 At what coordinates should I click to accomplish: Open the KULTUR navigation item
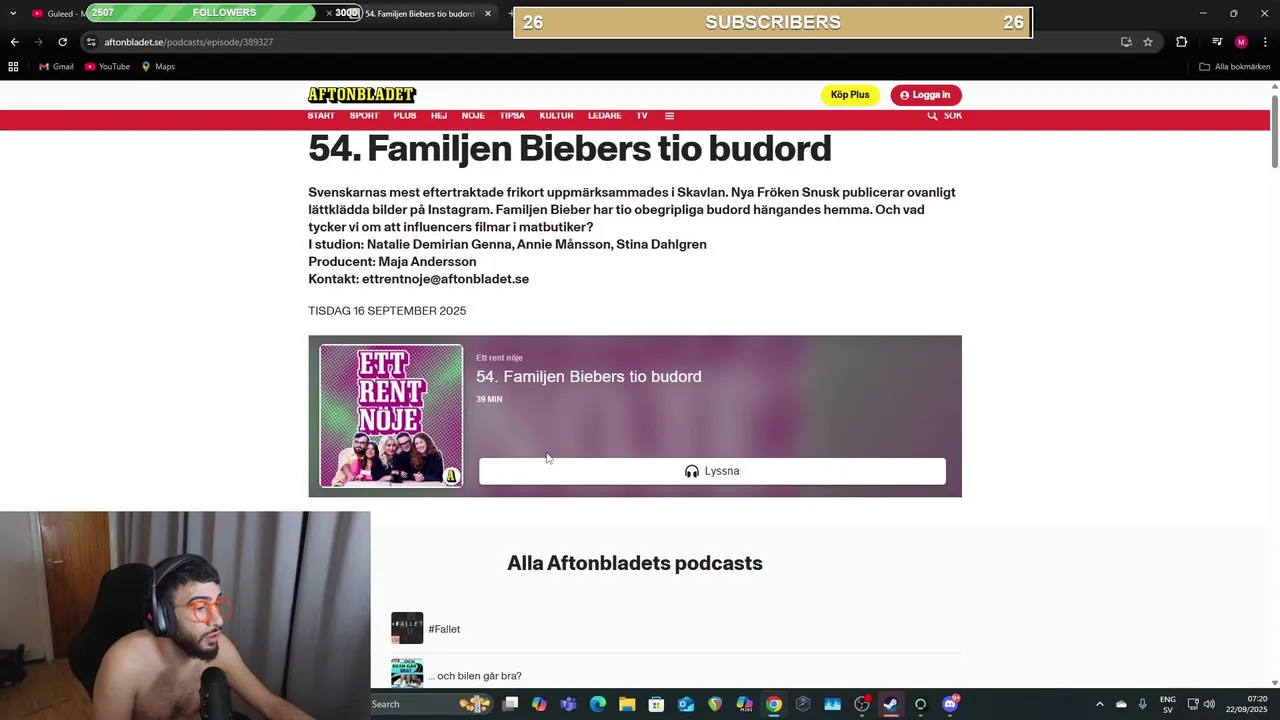(x=556, y=116)
